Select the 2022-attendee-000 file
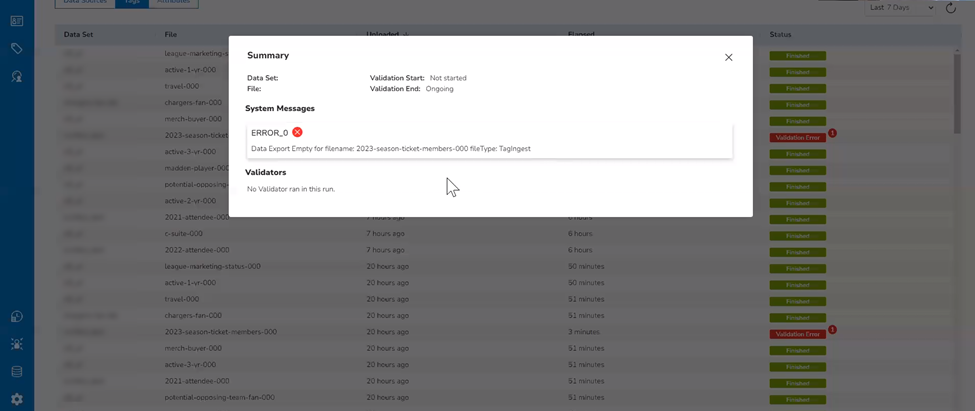Image resolution: width=975 pixels, height=411 pixels. [x=196, y=250]
